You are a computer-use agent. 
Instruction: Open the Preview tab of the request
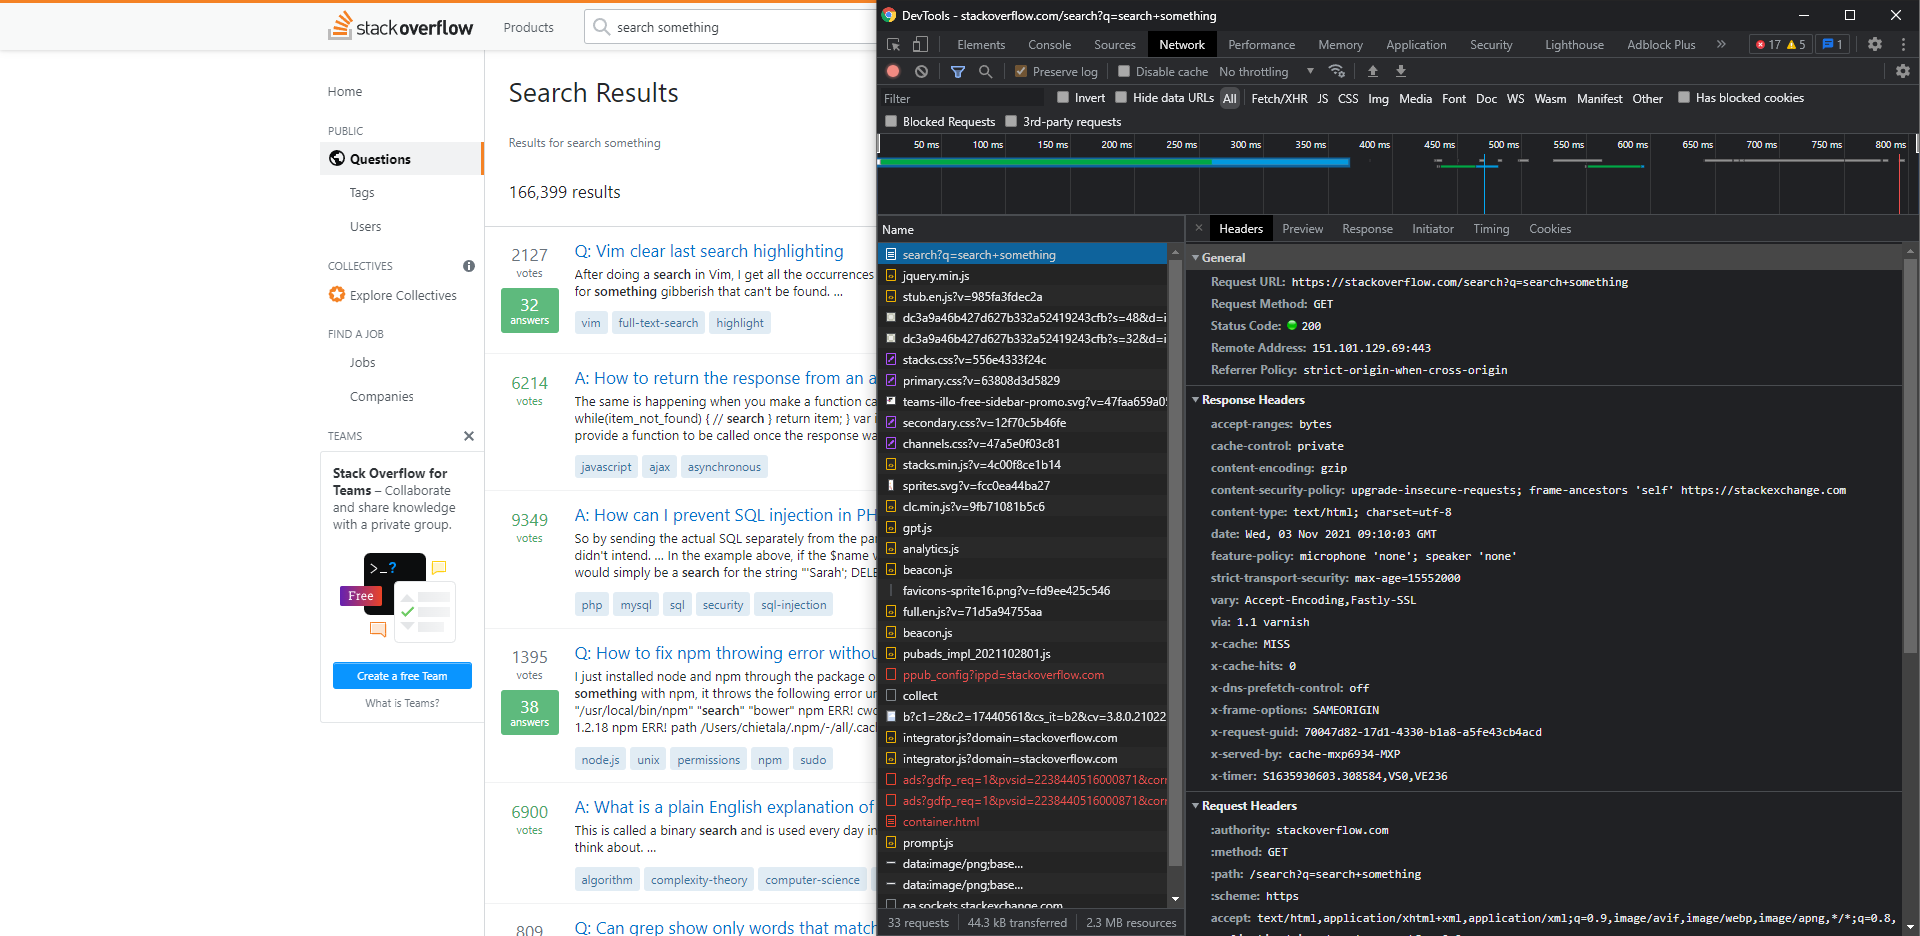1303,229
